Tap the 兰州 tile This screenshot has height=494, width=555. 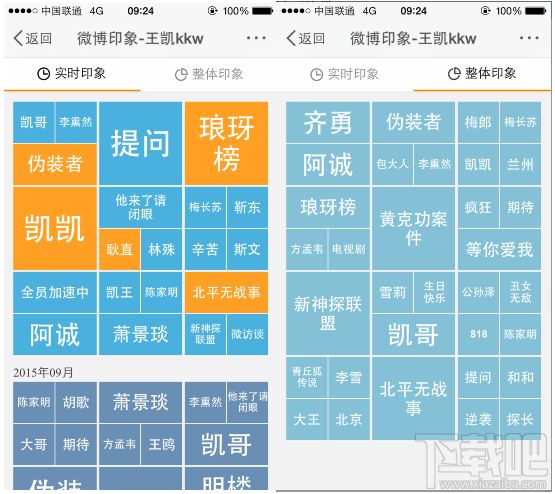pos(520,164)
